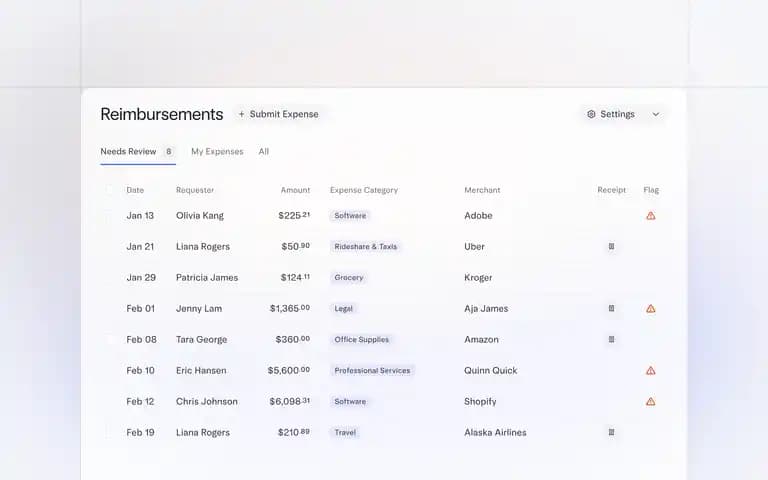Viewport: 768px width, 480px height.
Task: Click the Reimbursements page heading
Action: pyautogui.click(x=162, y=114)
